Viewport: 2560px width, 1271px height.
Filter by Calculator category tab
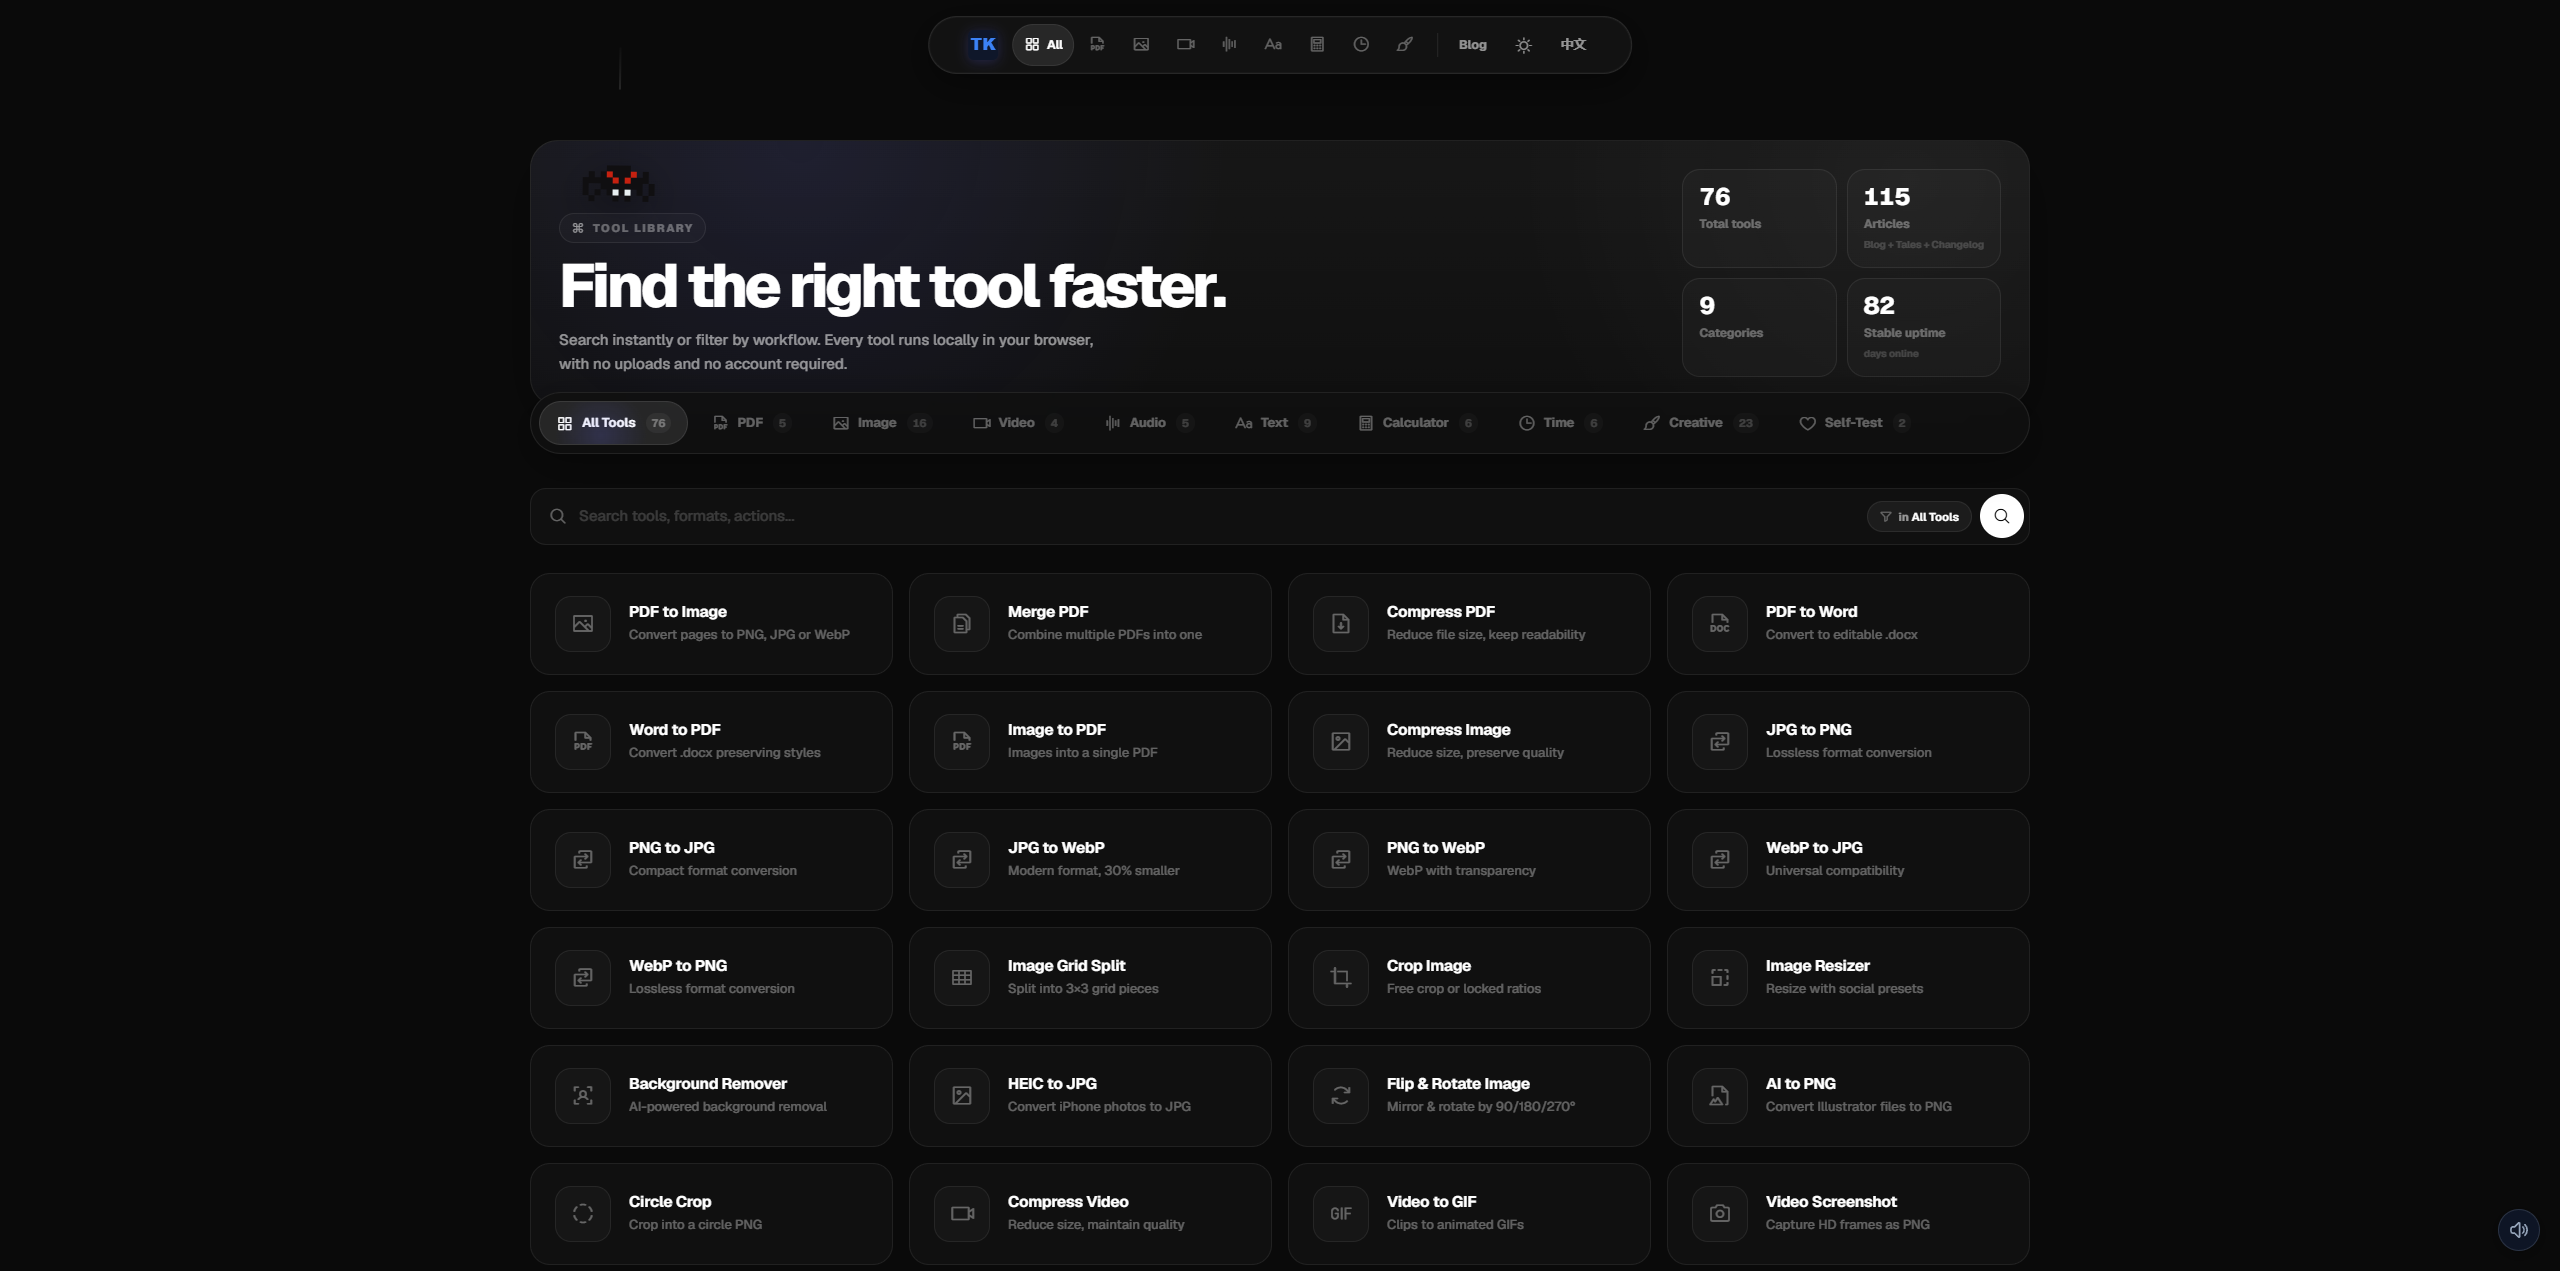[x=1417, y=423]
